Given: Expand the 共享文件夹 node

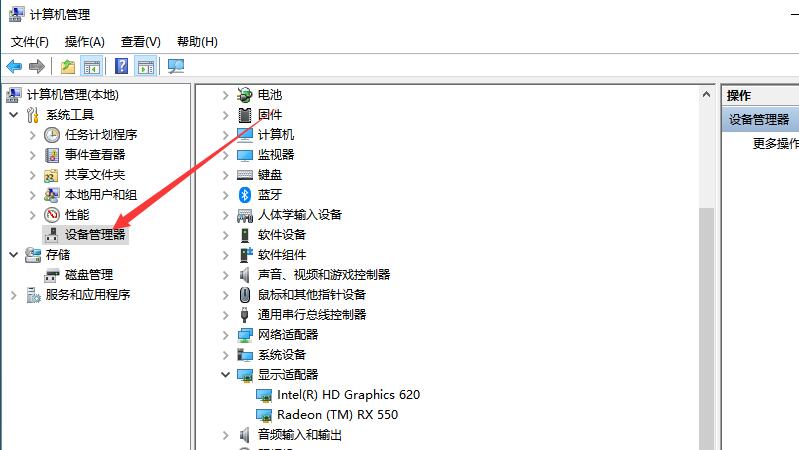Looking at the screenshot, I should (x=32, y=175).
